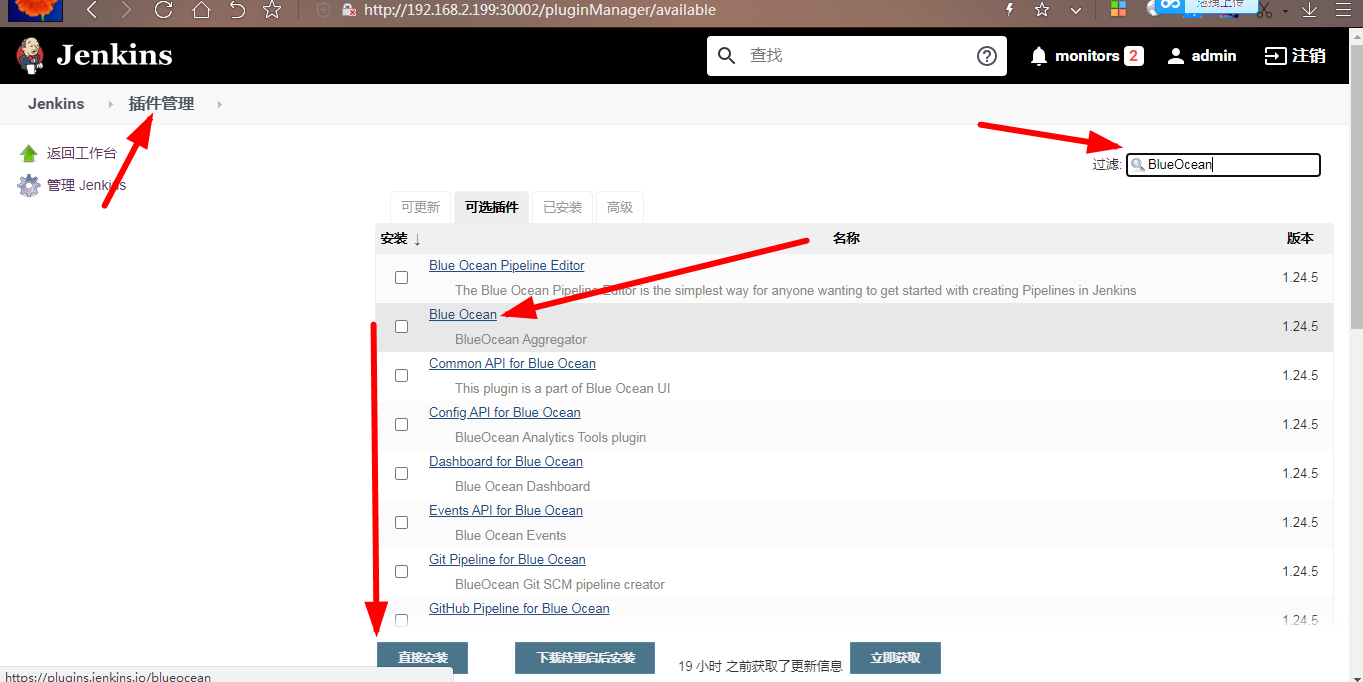The image size is (1363, 682).
Task: Click the search magnifier icon in header
Action: (x=727, y=55)
